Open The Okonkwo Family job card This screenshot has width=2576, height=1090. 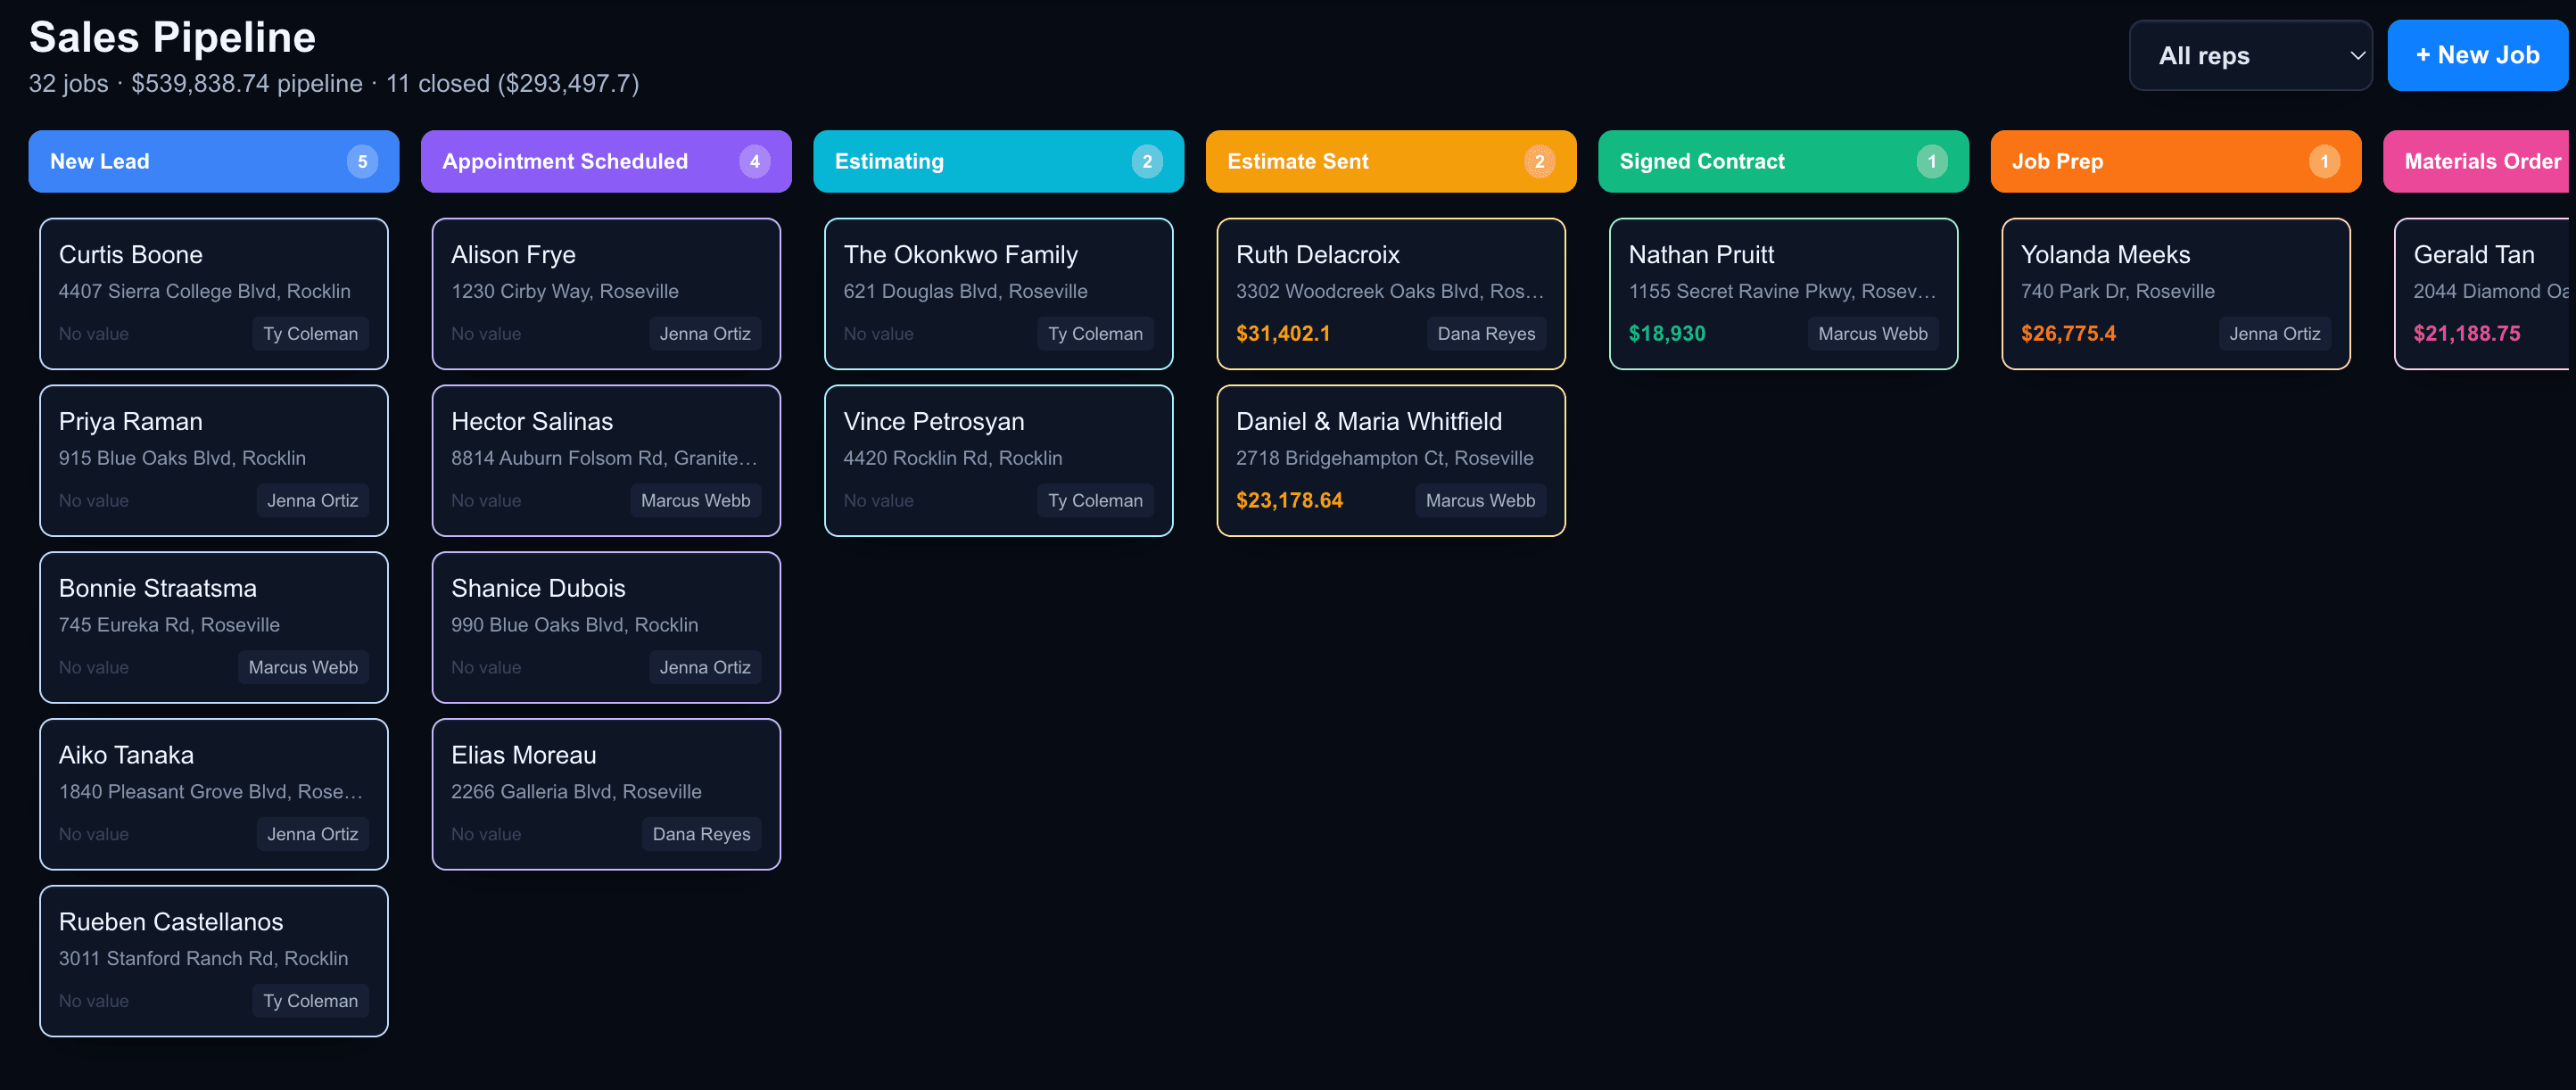pos(999,294)
